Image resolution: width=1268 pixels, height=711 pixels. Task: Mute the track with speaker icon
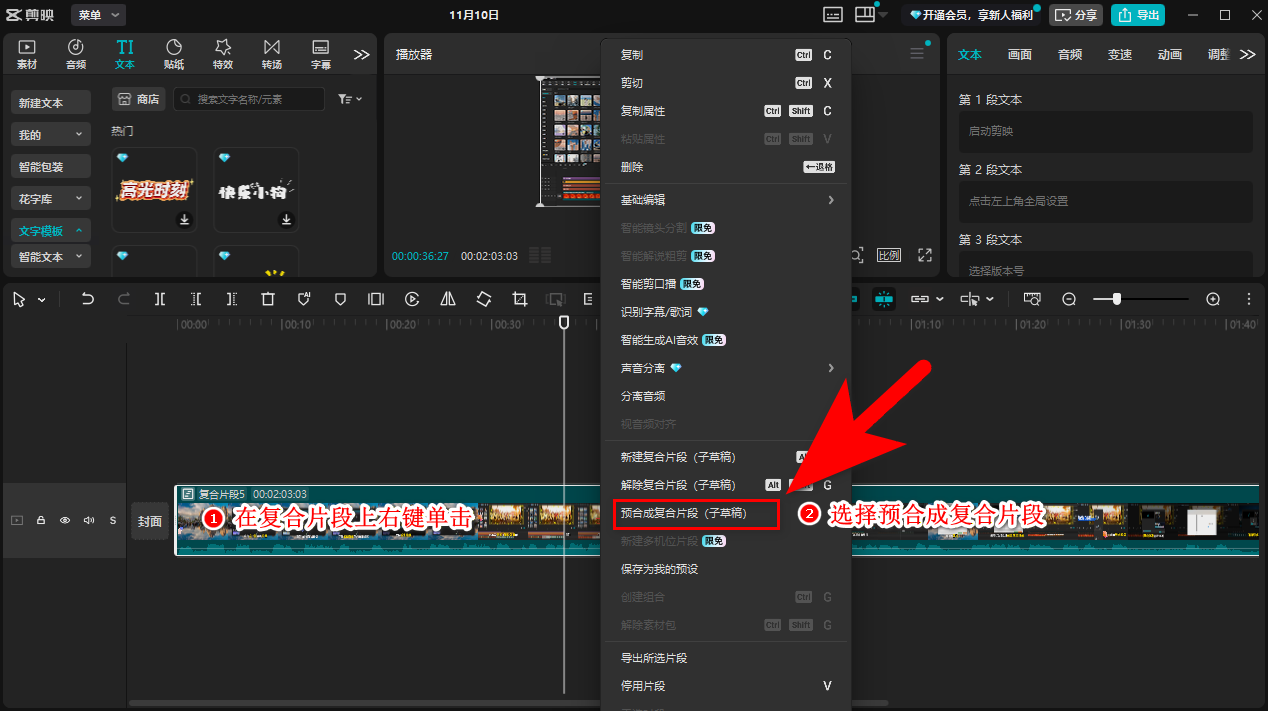click(x=89, y=520)
